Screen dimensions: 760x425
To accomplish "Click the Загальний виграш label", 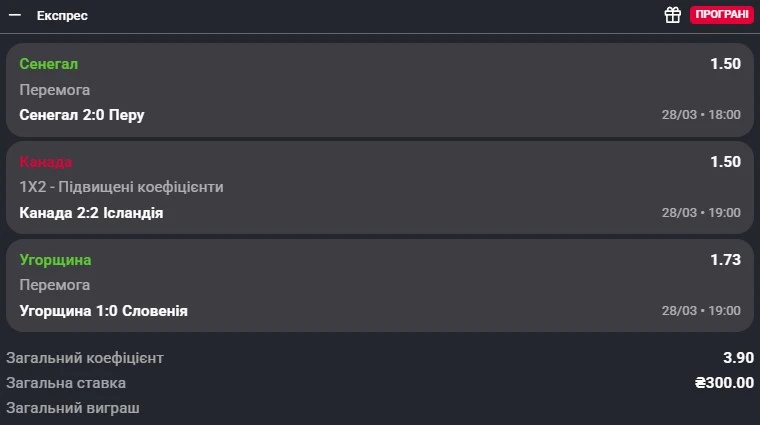I will (x=72, y=408).
